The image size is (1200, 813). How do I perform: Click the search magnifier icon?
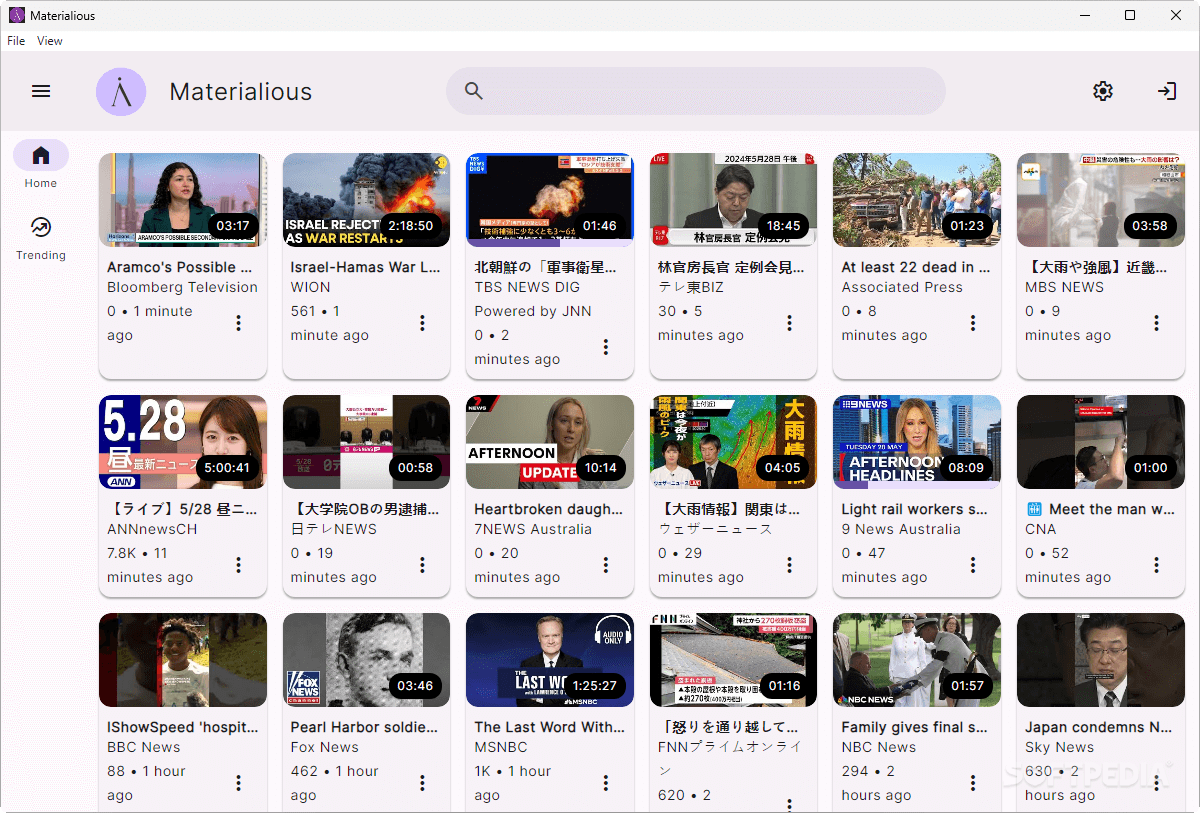474,91
